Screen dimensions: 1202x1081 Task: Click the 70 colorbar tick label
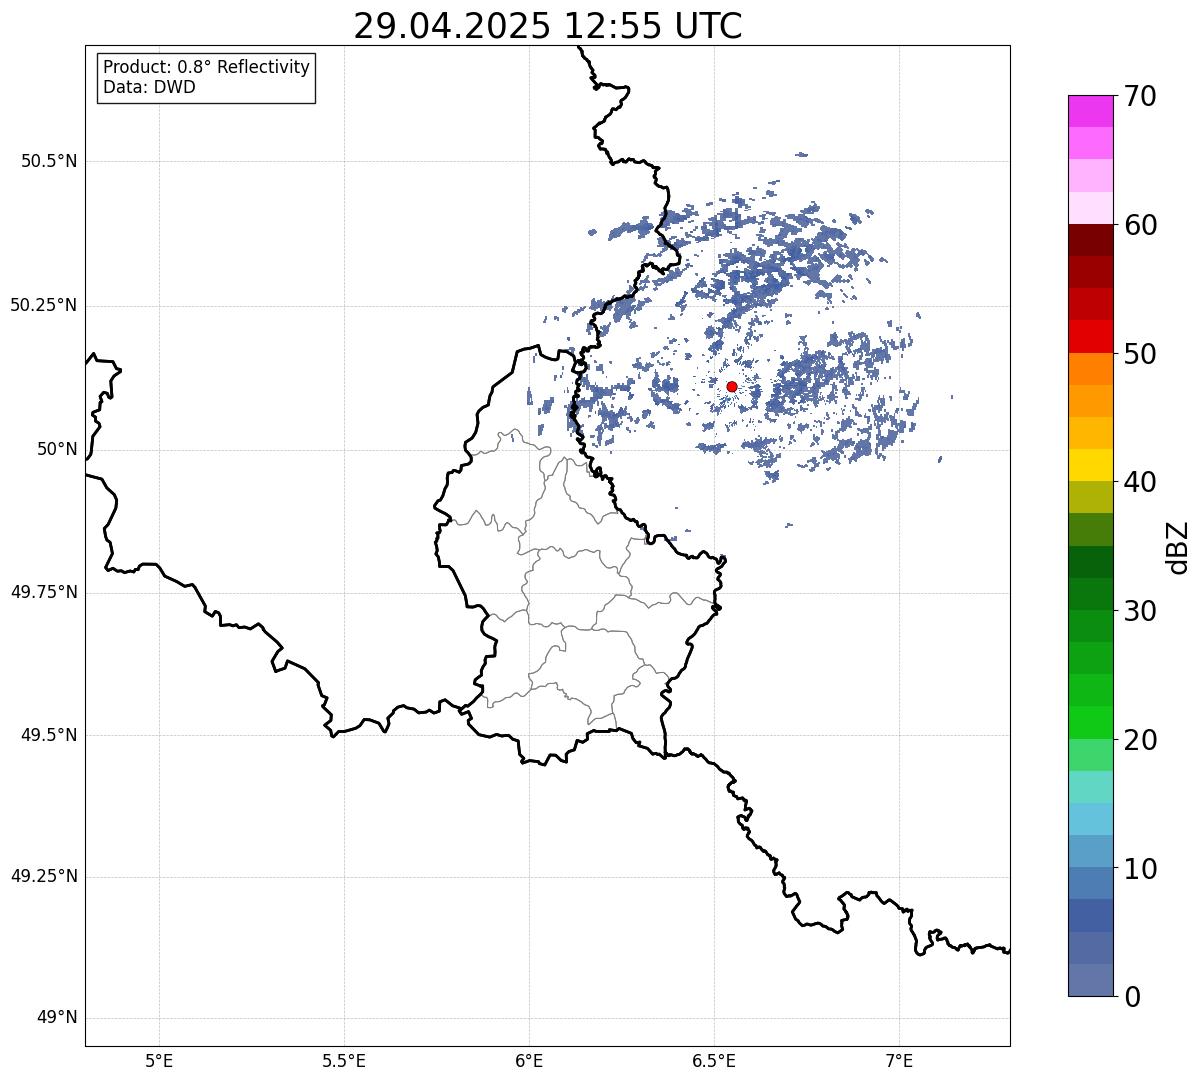(1140, 96)
